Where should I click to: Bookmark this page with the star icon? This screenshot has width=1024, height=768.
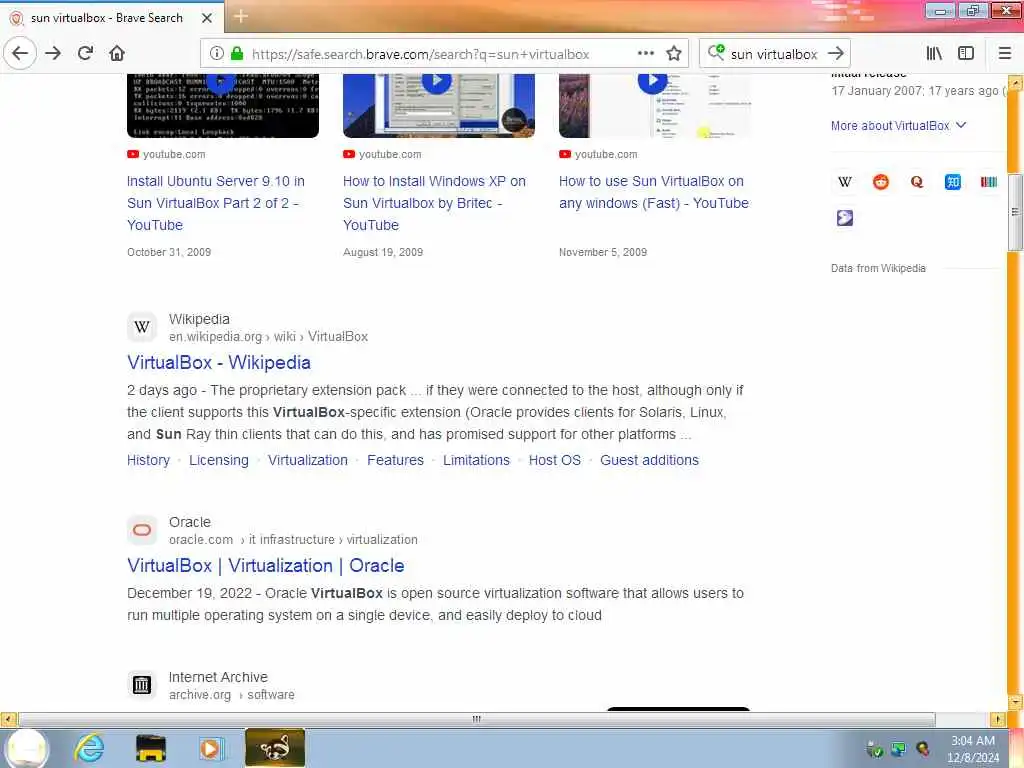point(674,54)
